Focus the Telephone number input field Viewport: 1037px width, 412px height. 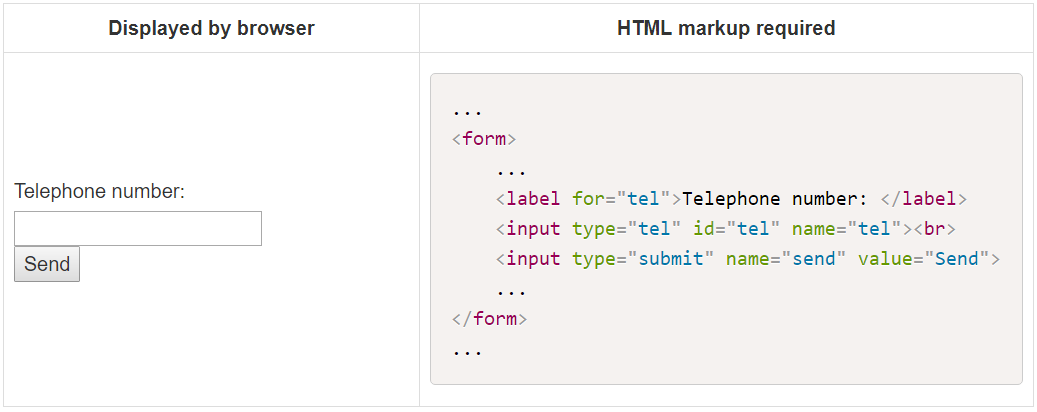(x=138, y=229)
